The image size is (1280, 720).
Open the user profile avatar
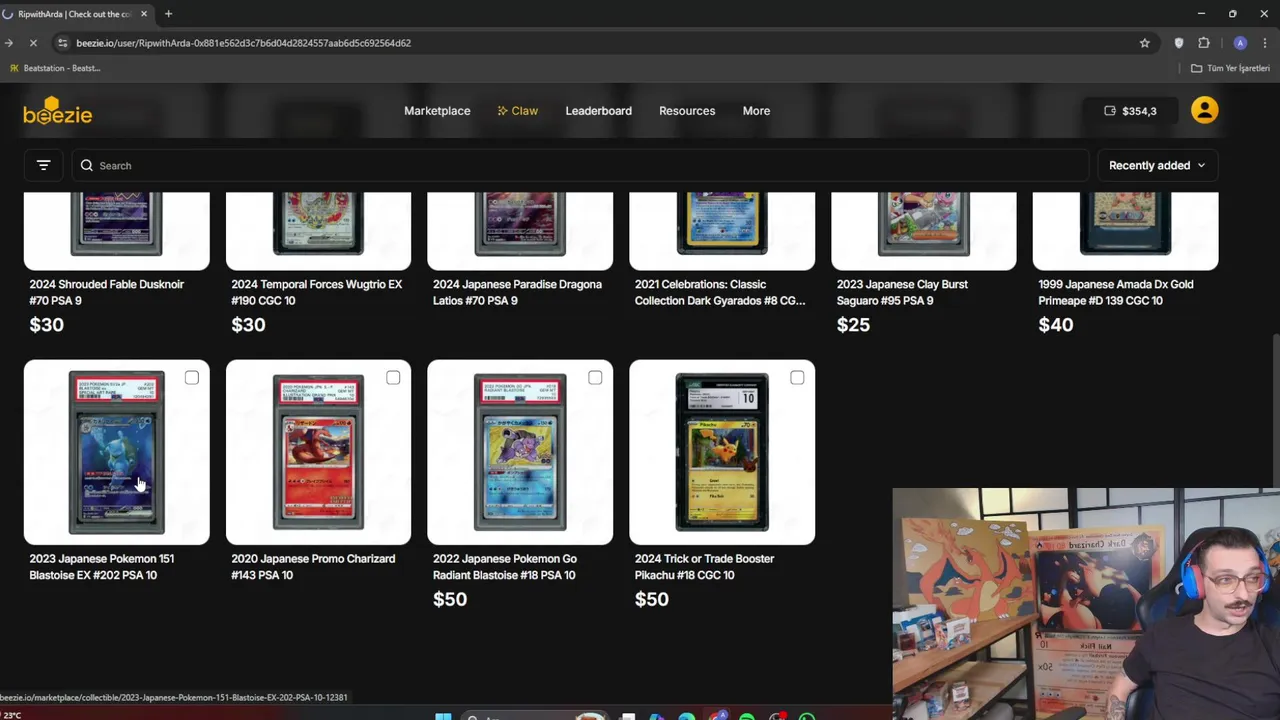[1204, 110]
